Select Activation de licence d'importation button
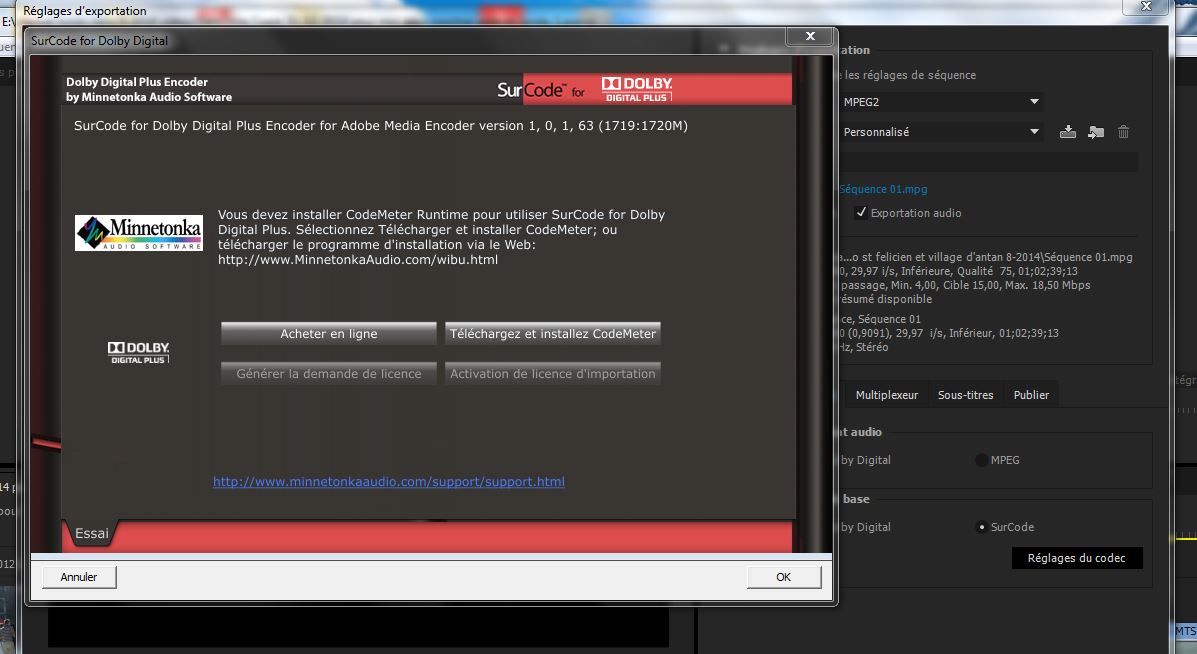1197x654 pixels. point(553,373)
